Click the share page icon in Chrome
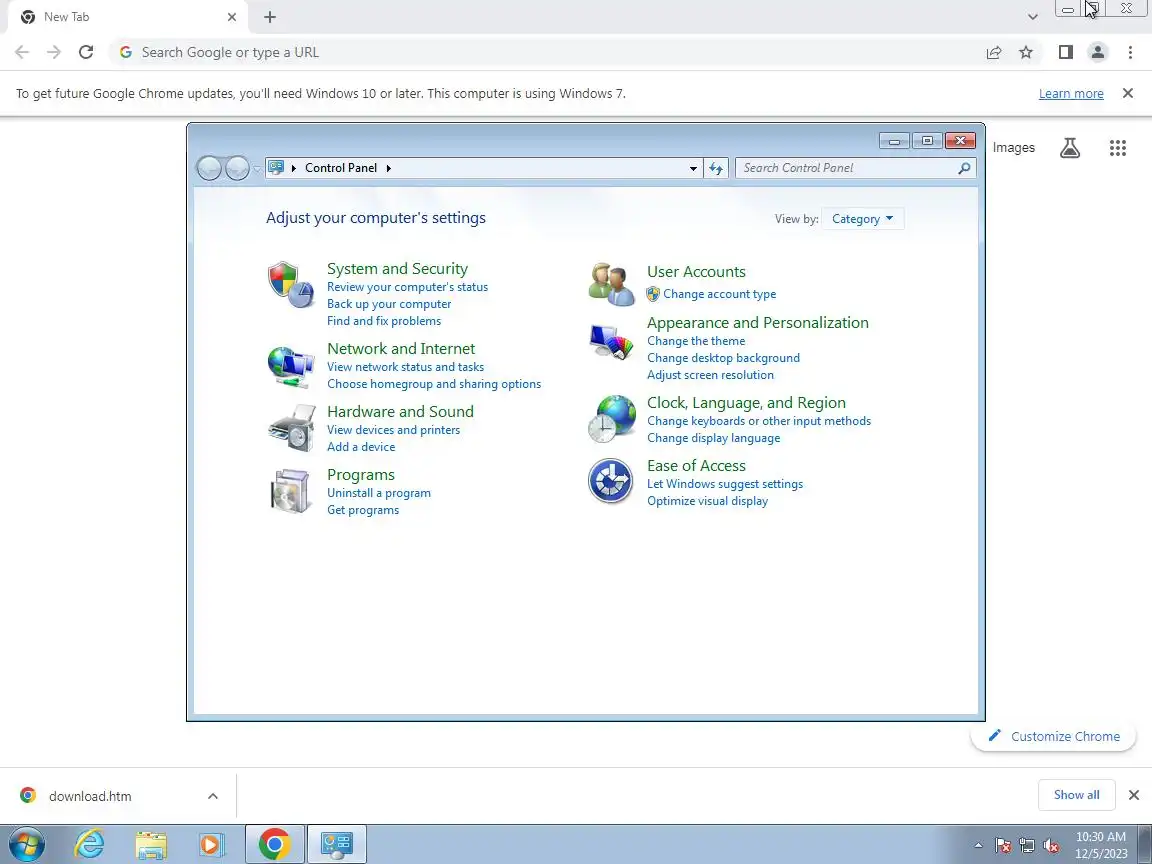 tap(994, 52)
